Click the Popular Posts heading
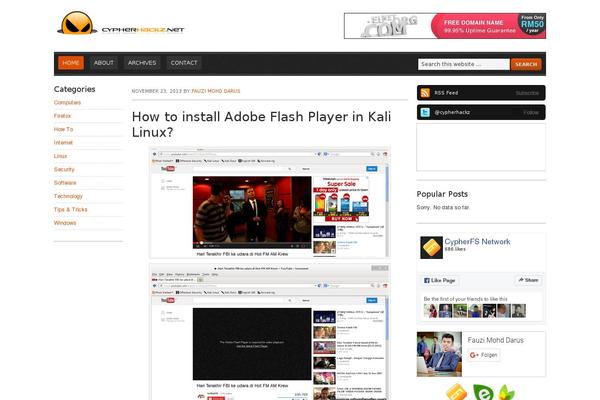 pyautogui.click(x=442, y=194)
